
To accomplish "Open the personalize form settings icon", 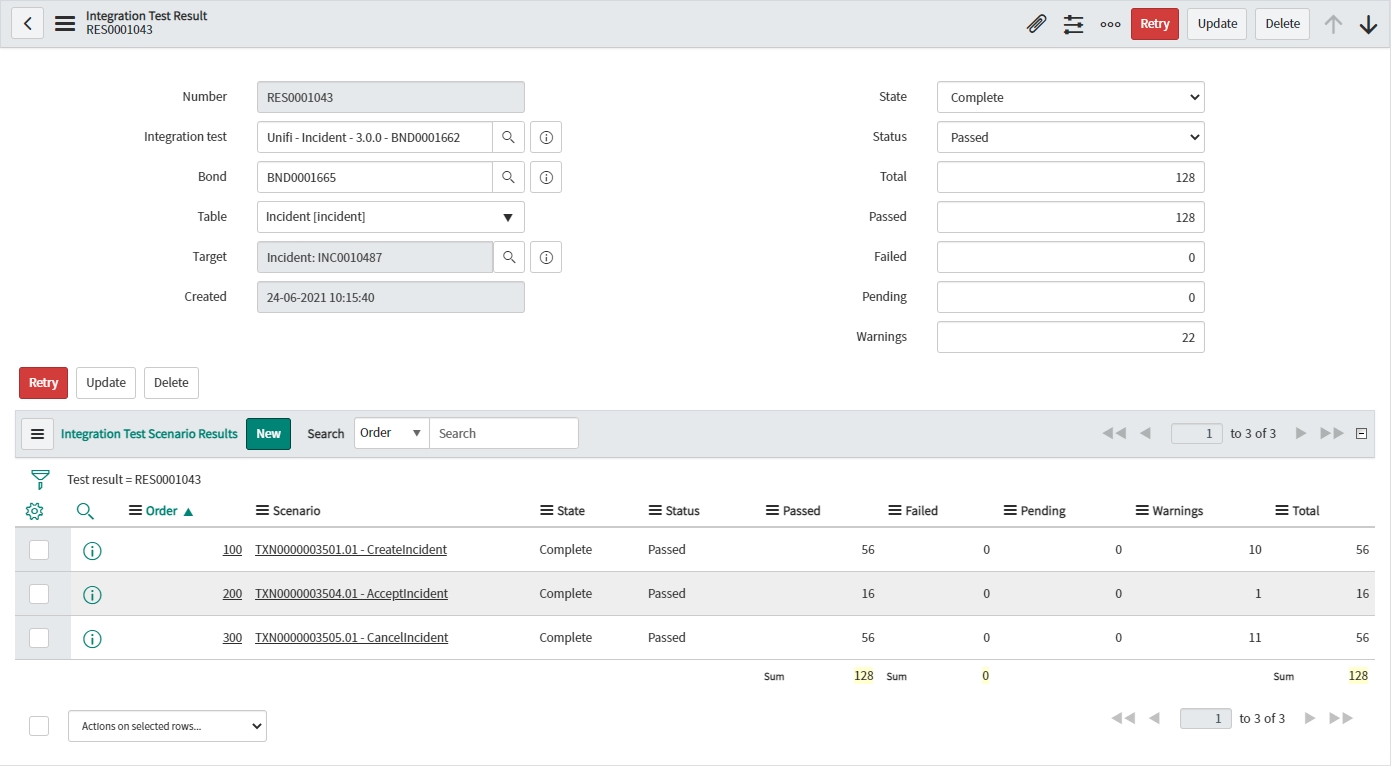I will tap(1073, 24).
